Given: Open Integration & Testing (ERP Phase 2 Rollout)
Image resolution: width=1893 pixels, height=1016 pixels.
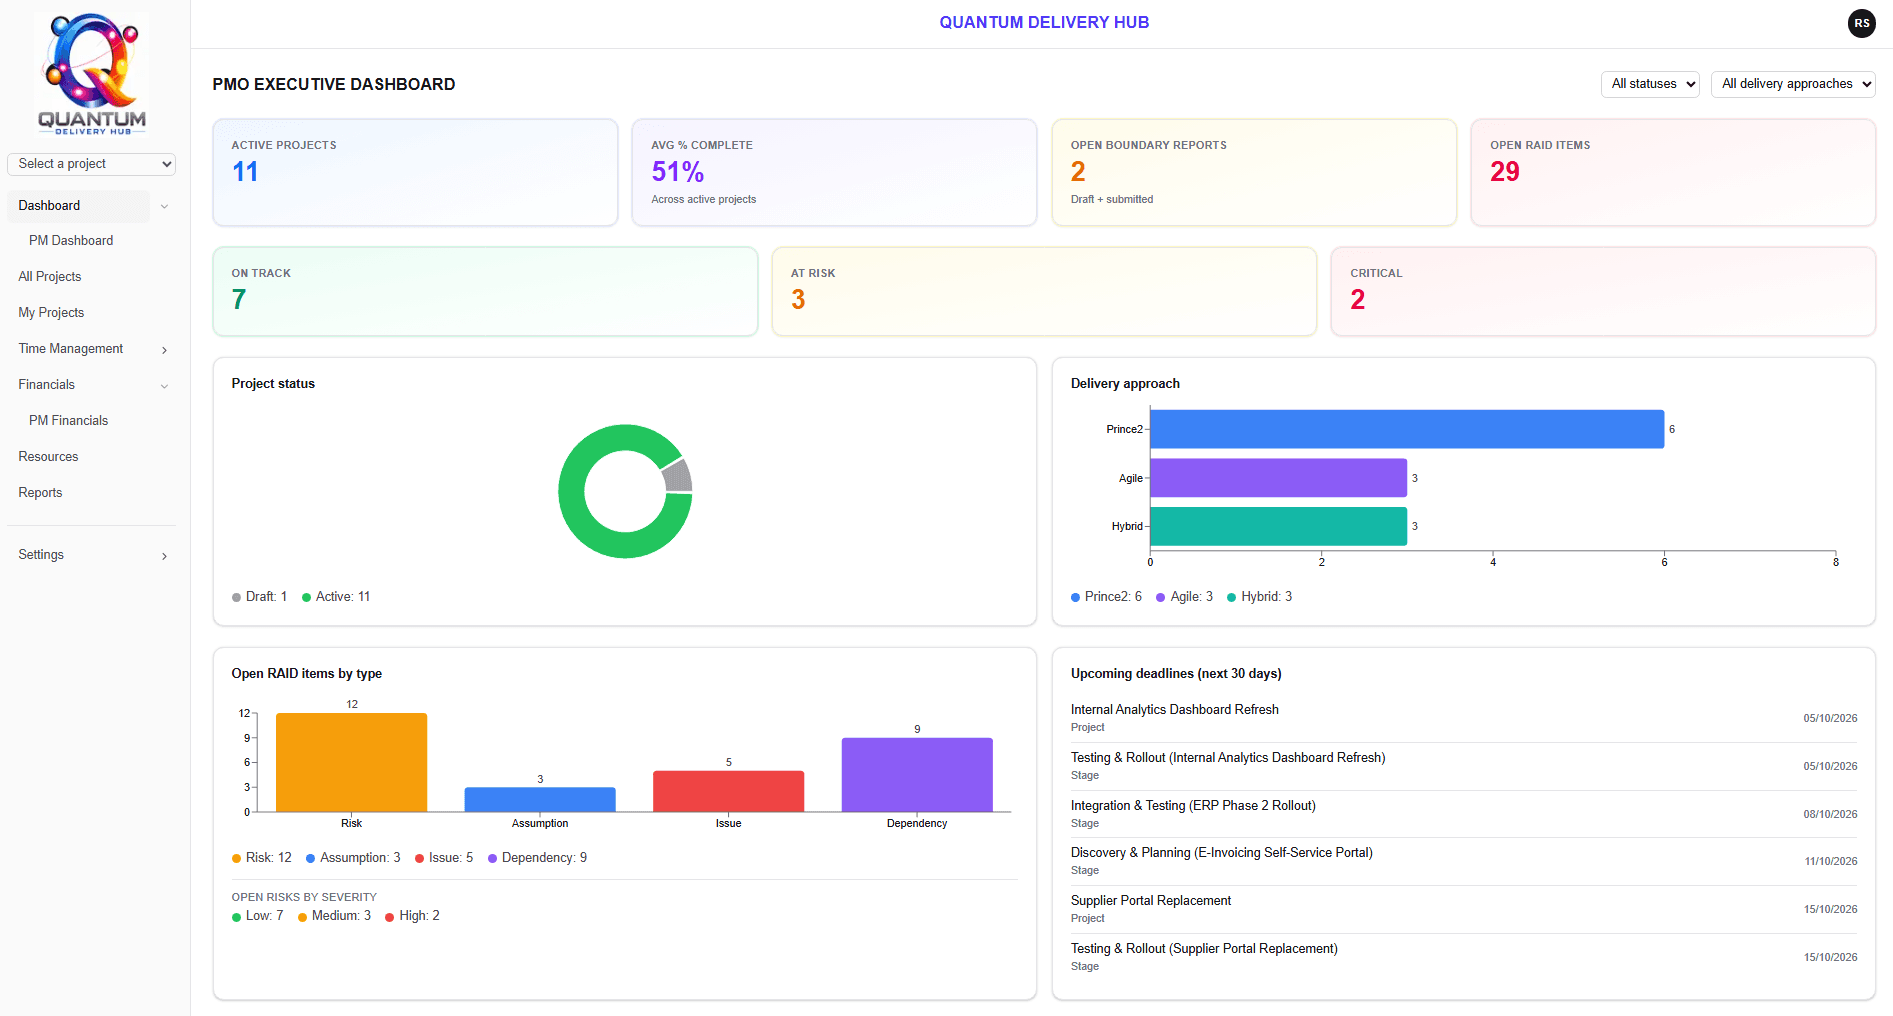Looking at the screenshot, I should pos(1464,814).
